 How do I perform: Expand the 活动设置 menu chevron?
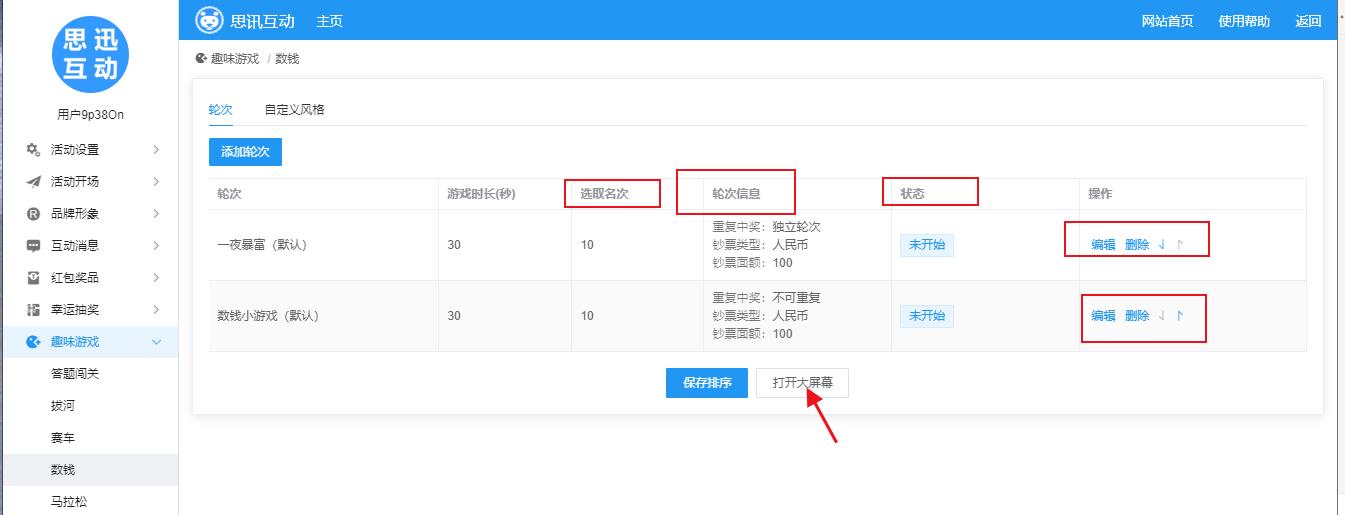point(156,150)
